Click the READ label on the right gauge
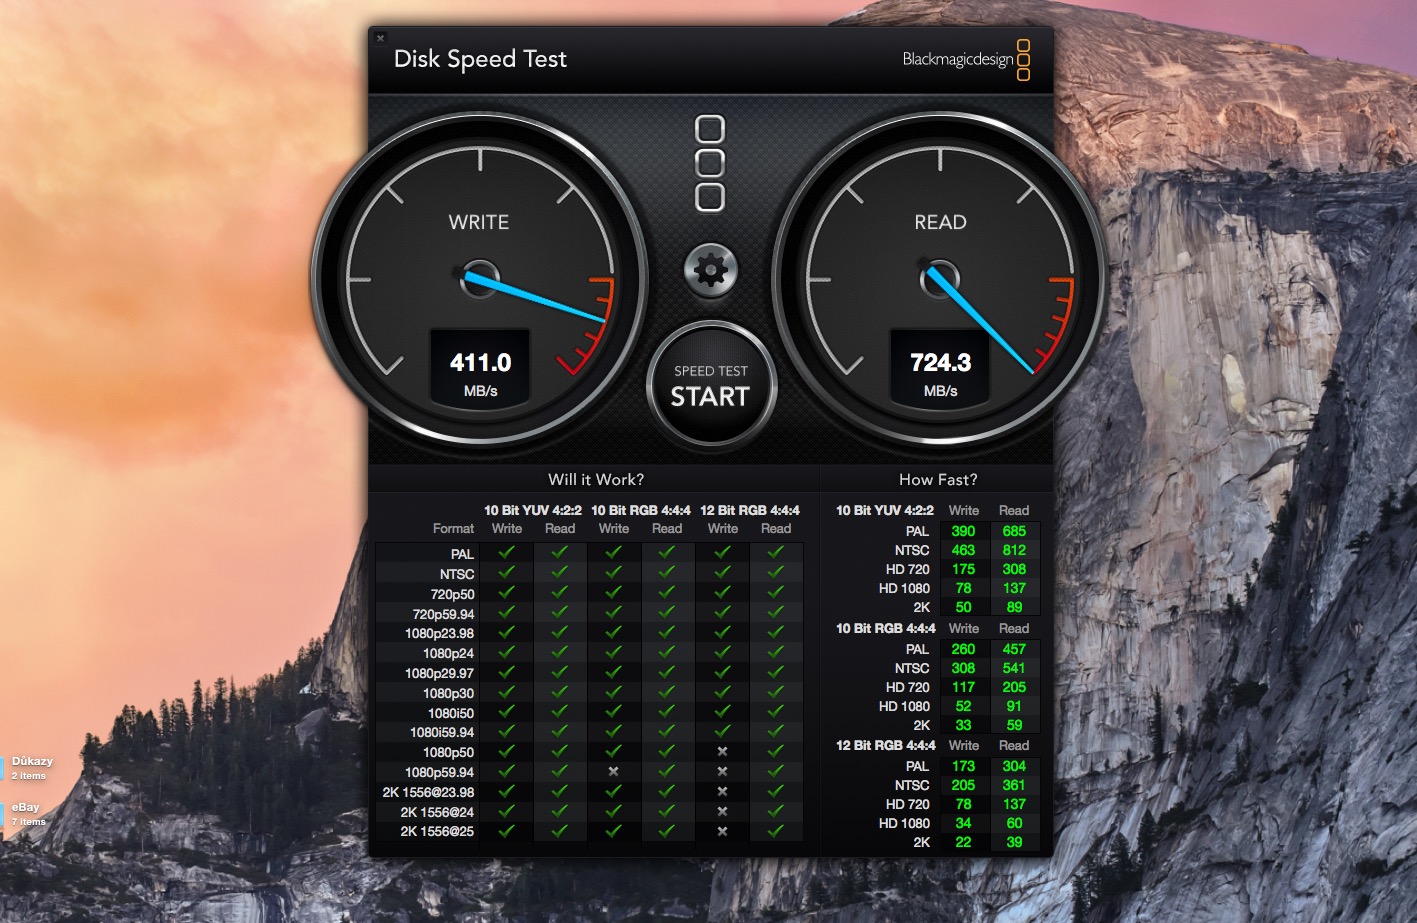 [x=940, y=222]
